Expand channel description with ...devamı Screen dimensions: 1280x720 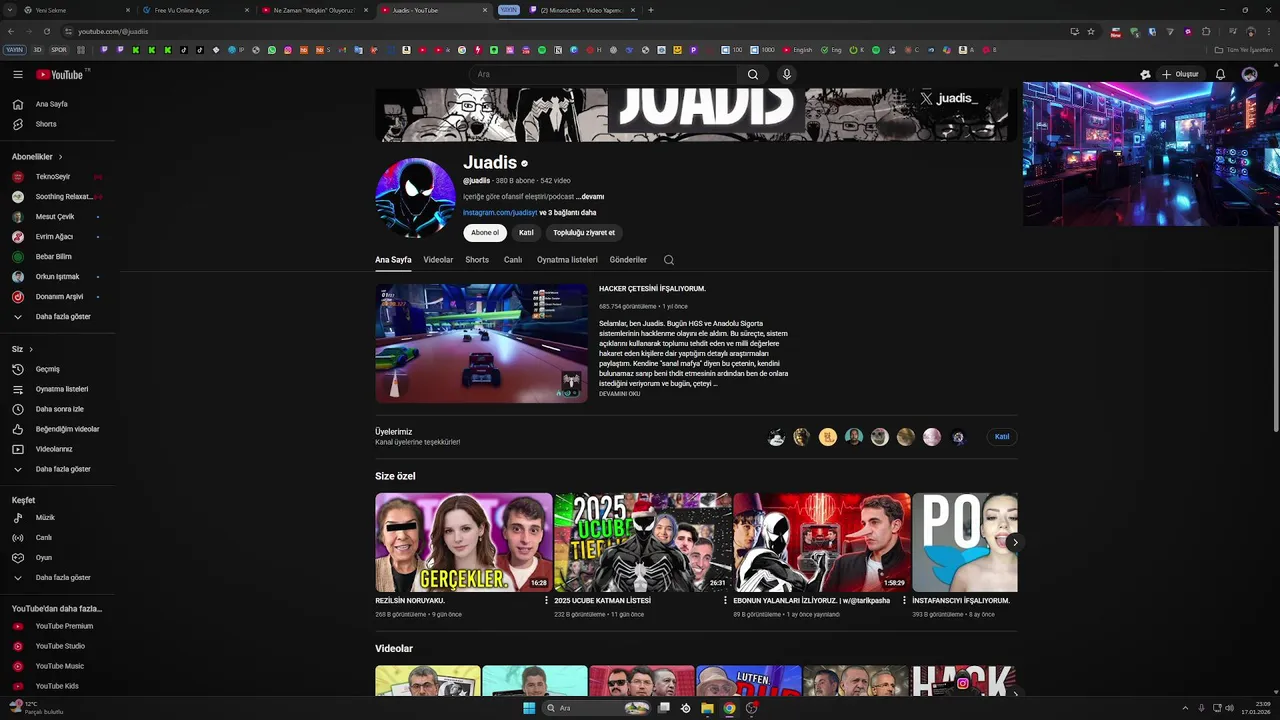pyautogui.click(x=590, y=197)
